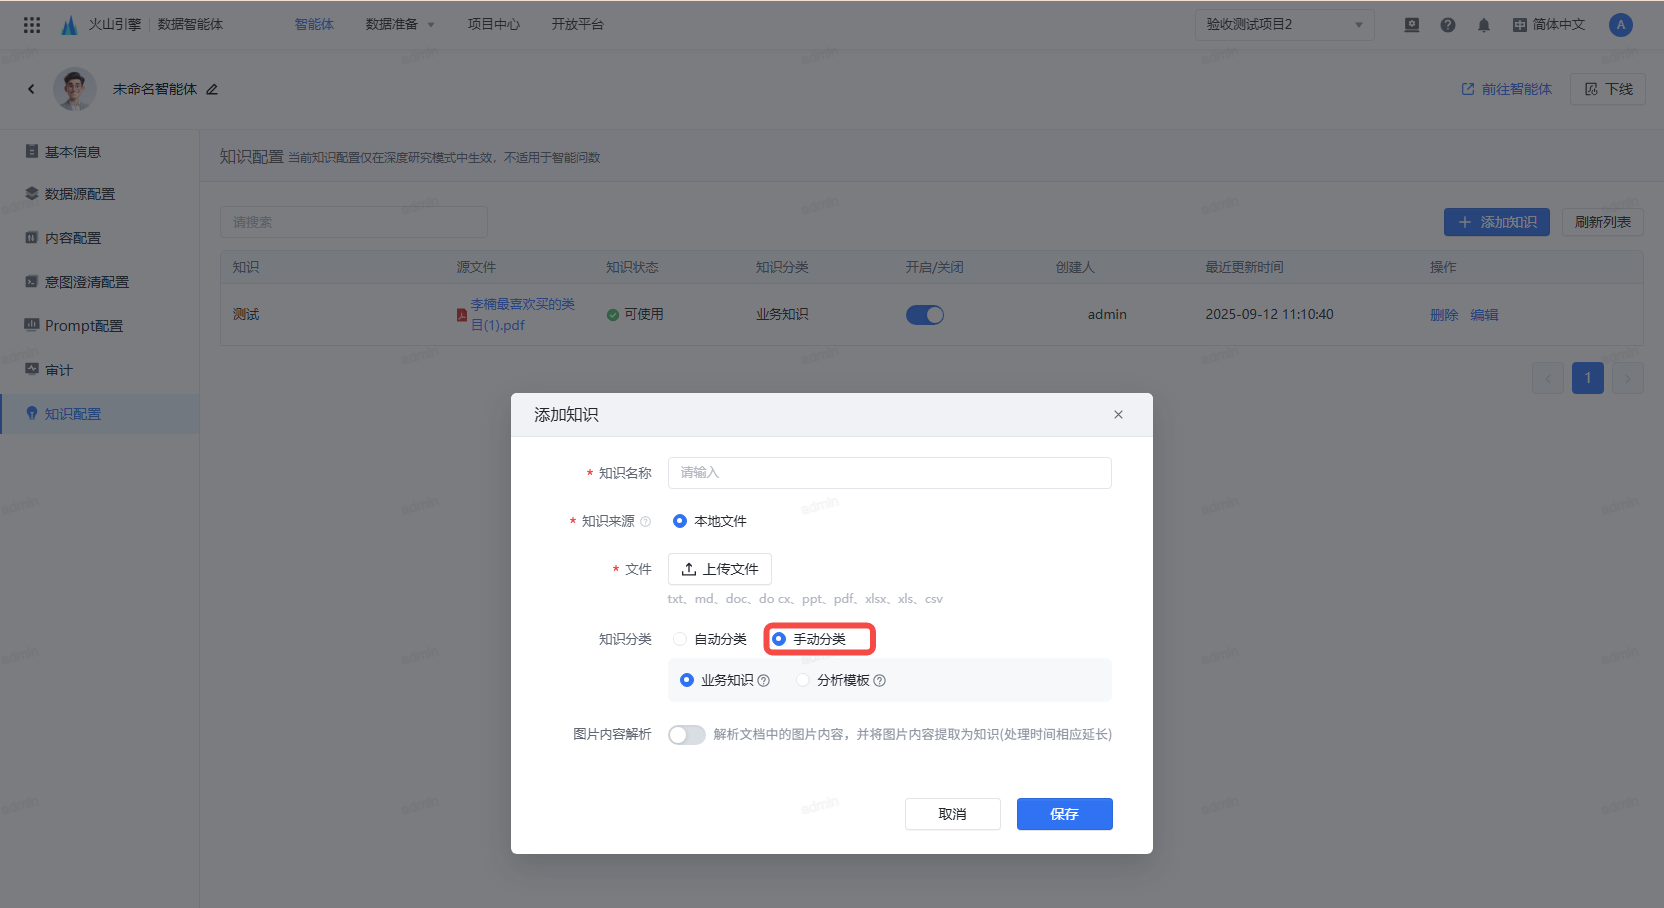Open the 开放平台 nav tab

tap(578, 25)
